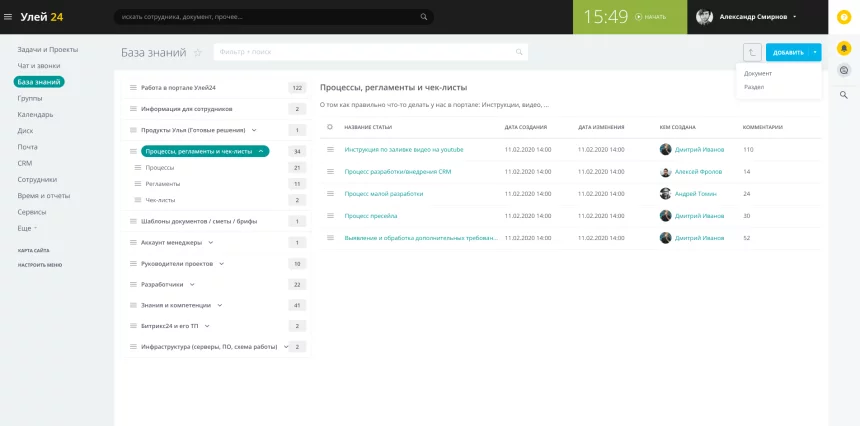Click the Фильтр + поиск input field
Screen dimensions: 860x426
[370, 51]
